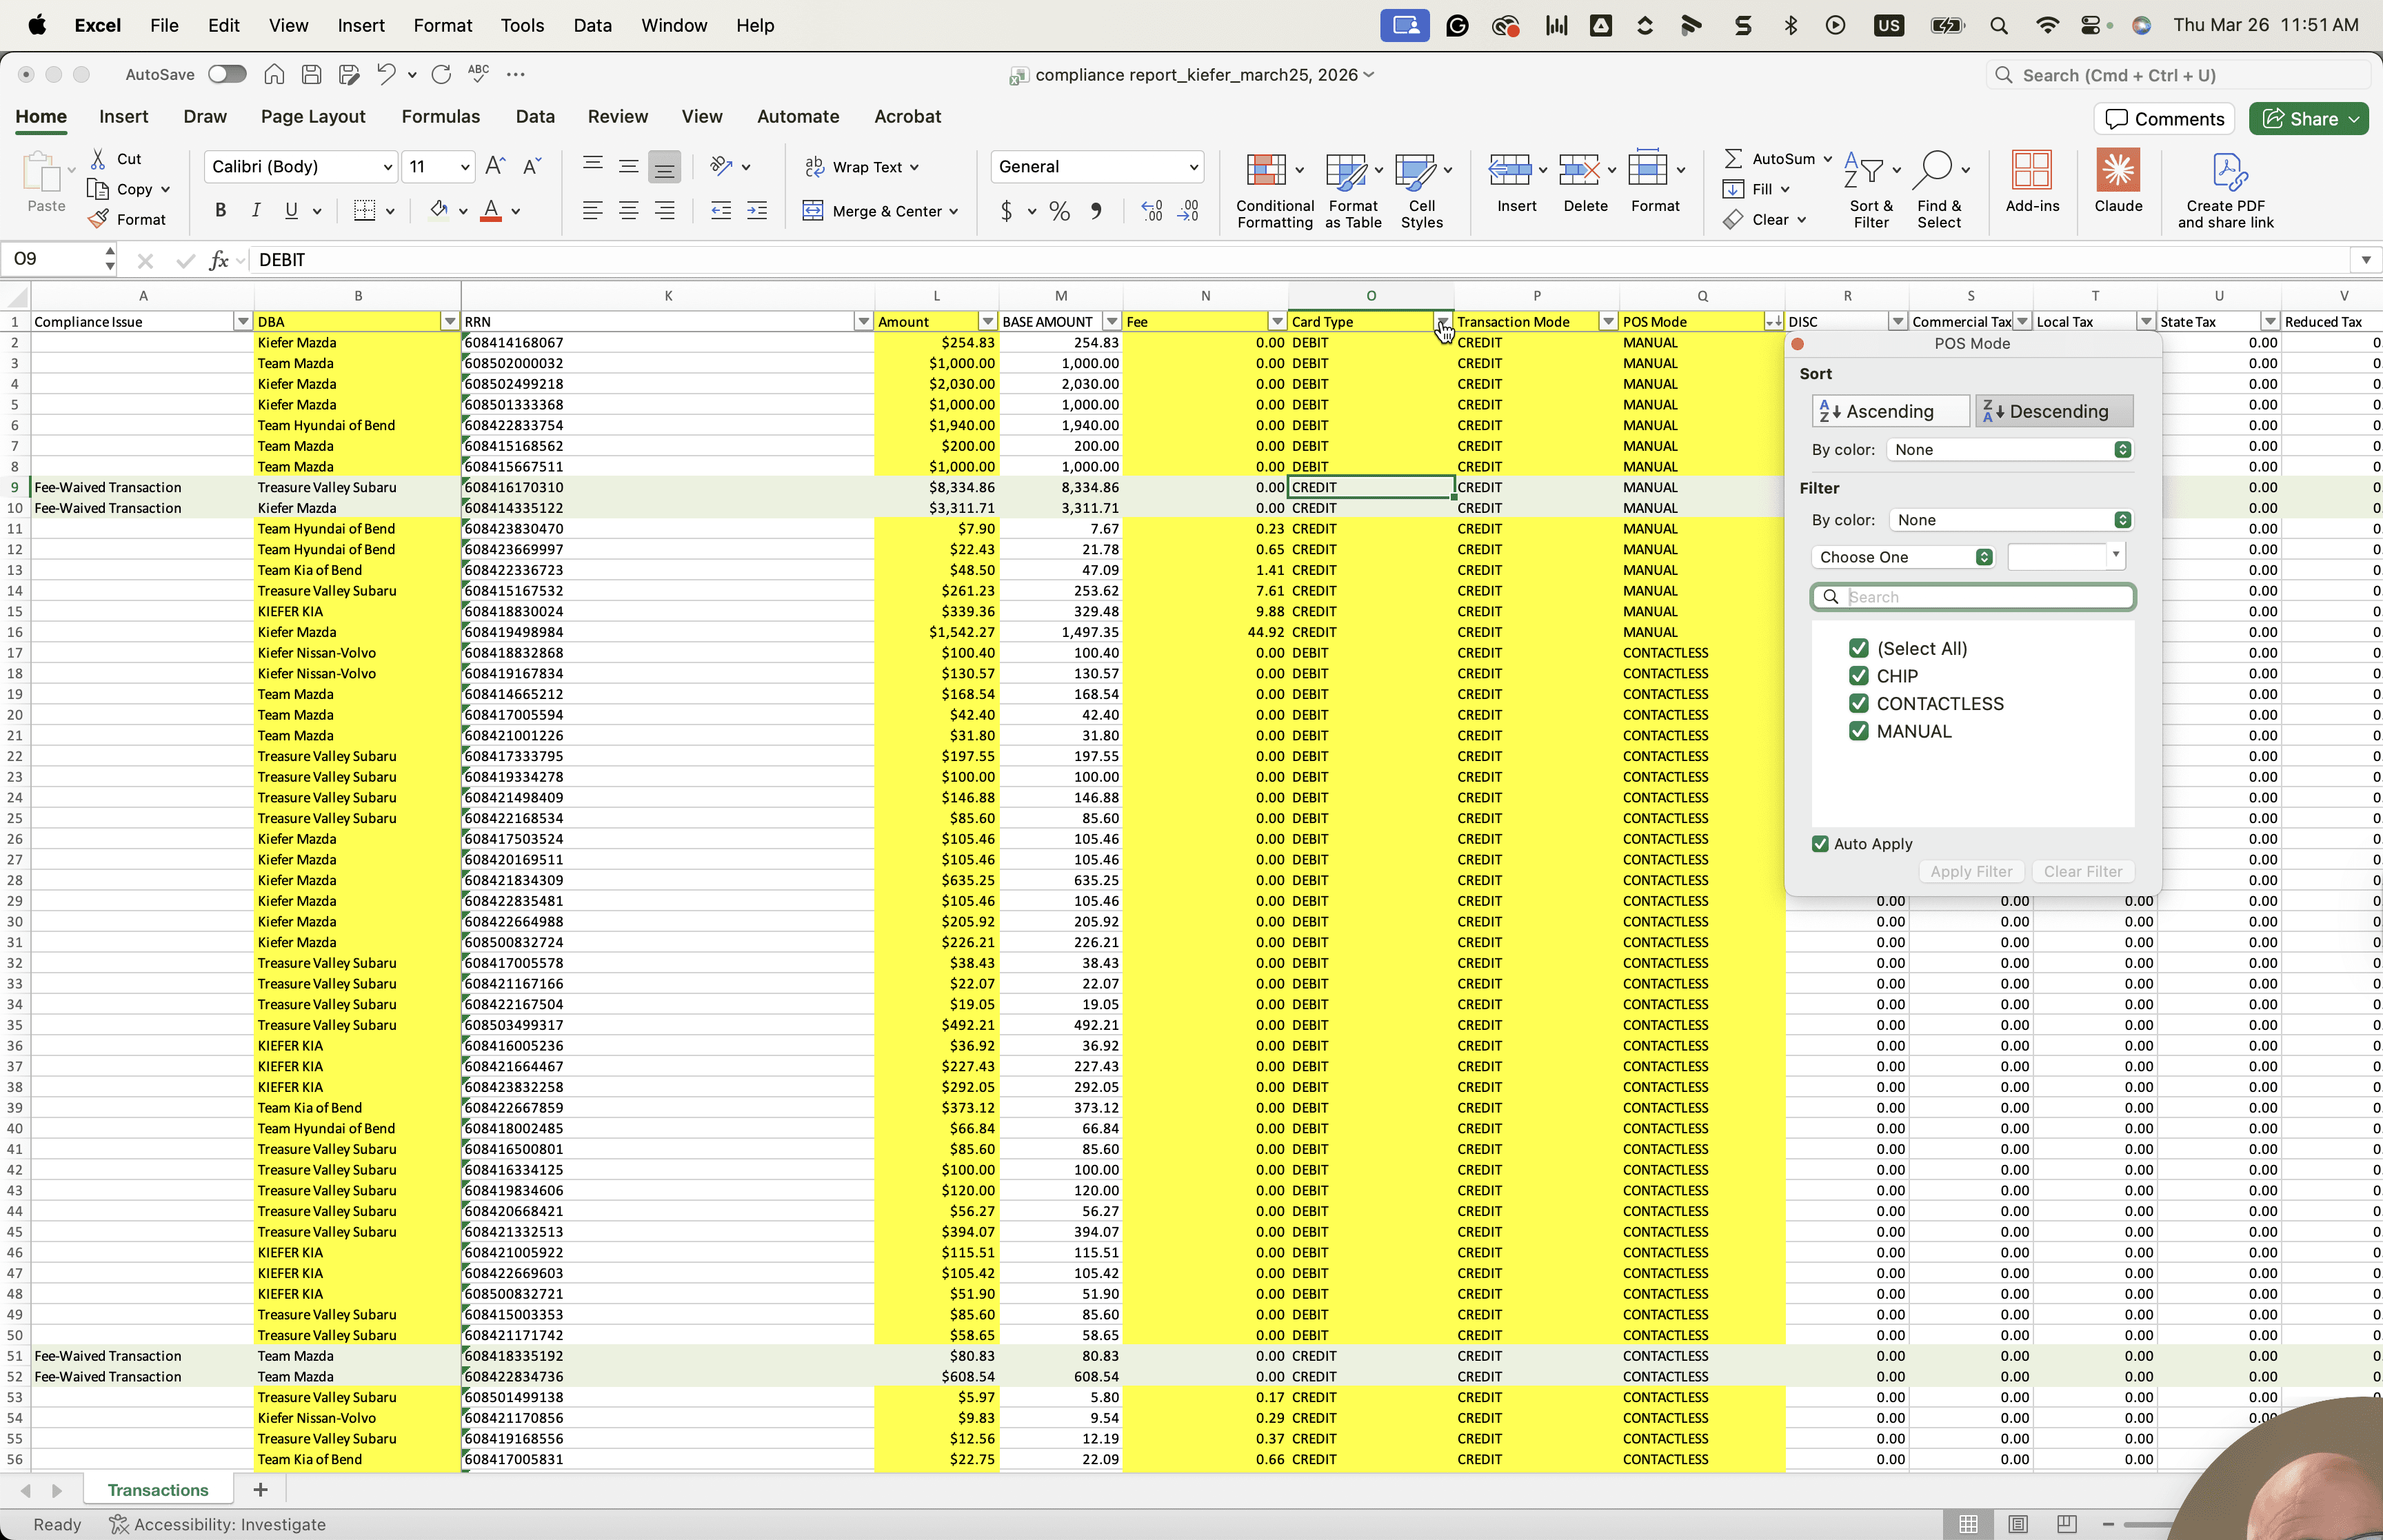Click the Increase Font Size icon
Image resolution: width=2383 pixels, height=1540 pixels.
tap(495, 166)
